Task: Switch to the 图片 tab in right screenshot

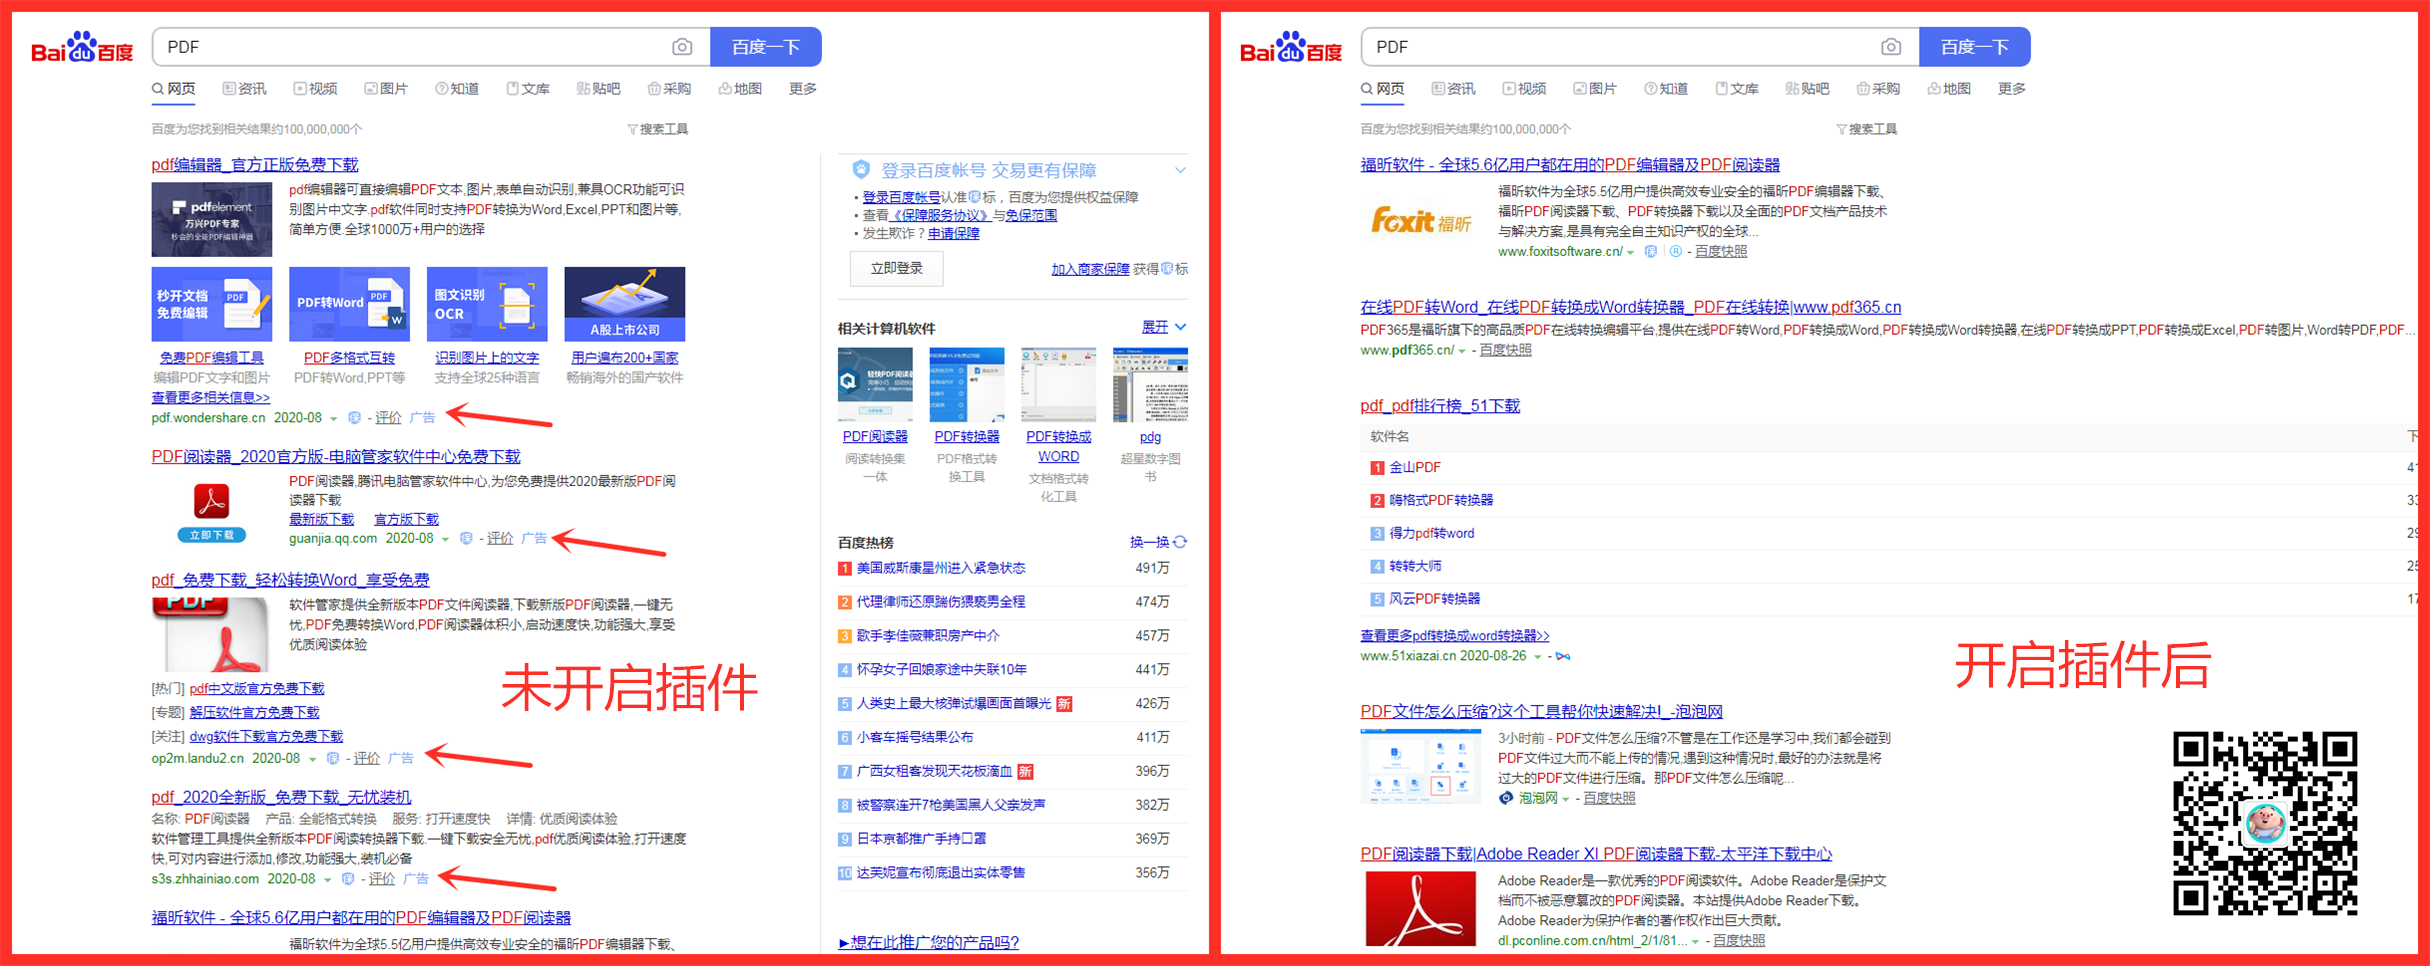Action: pyautogui.click(x=1595, y=89)
